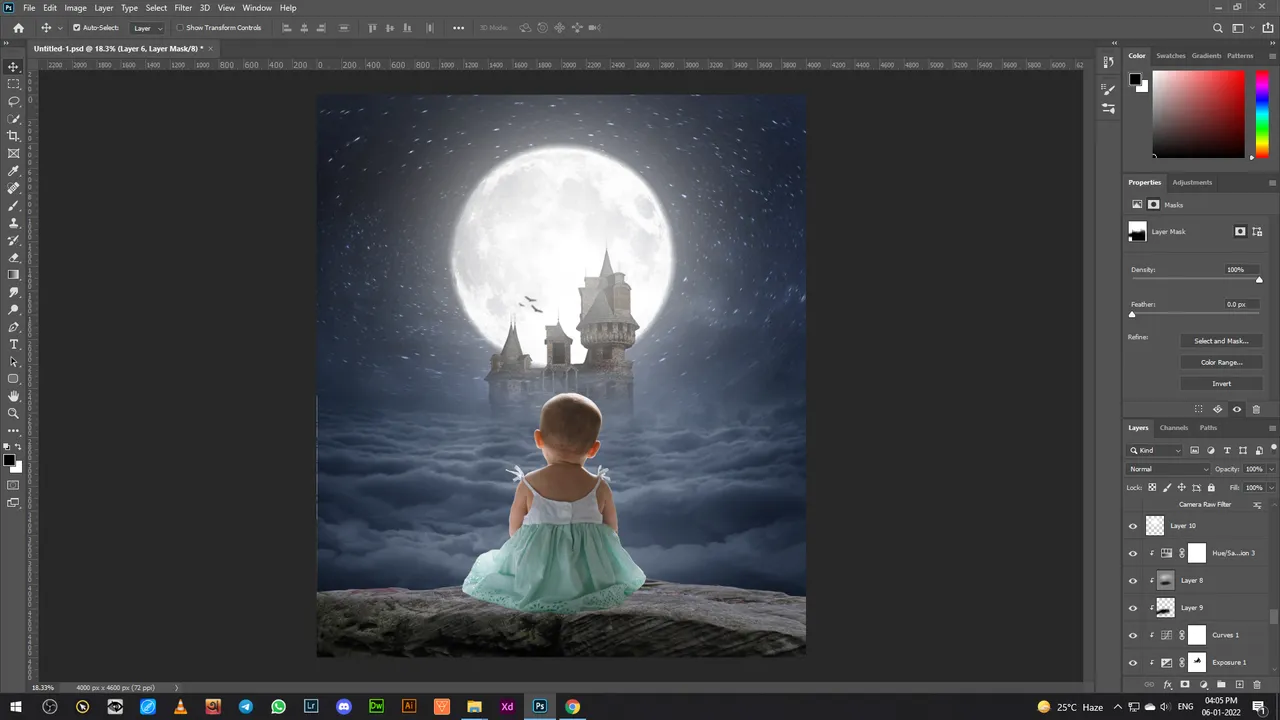
Task: Toggle visibility of Layer 8
Action: (1133, 581)
